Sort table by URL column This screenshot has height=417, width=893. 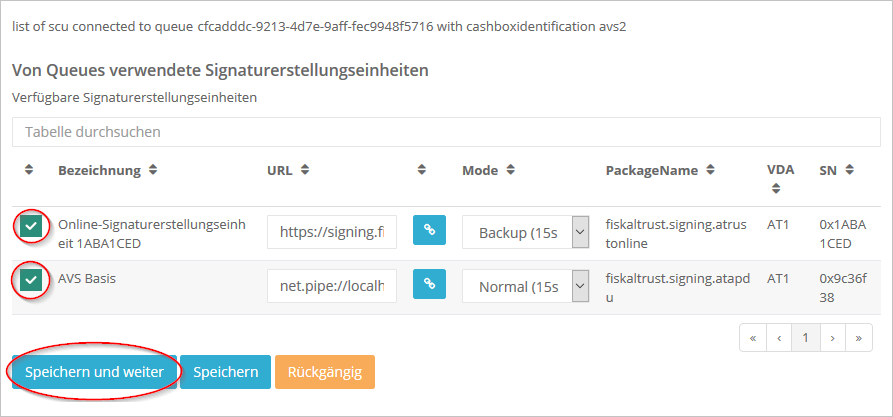[304, 170]
